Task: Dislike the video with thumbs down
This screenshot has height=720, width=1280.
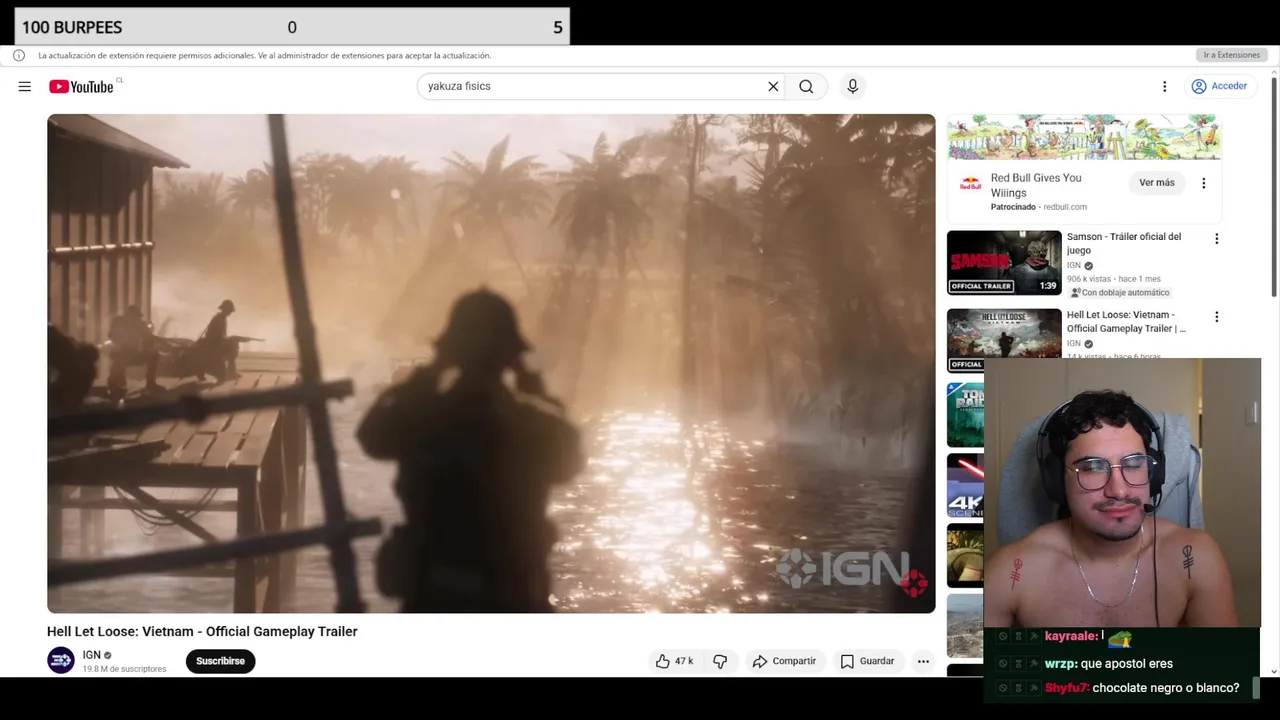Action: [x=720, y=661]
